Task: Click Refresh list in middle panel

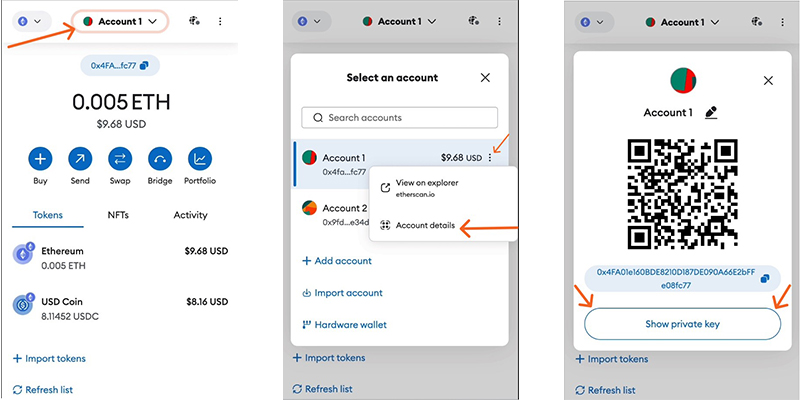Action: pyautogui.click(x=323, y=389)
